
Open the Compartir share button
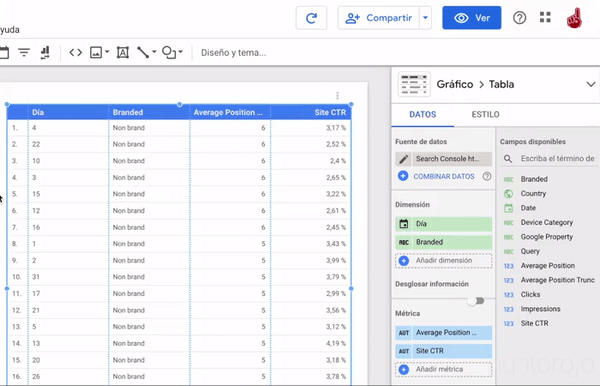click(378, 18)
